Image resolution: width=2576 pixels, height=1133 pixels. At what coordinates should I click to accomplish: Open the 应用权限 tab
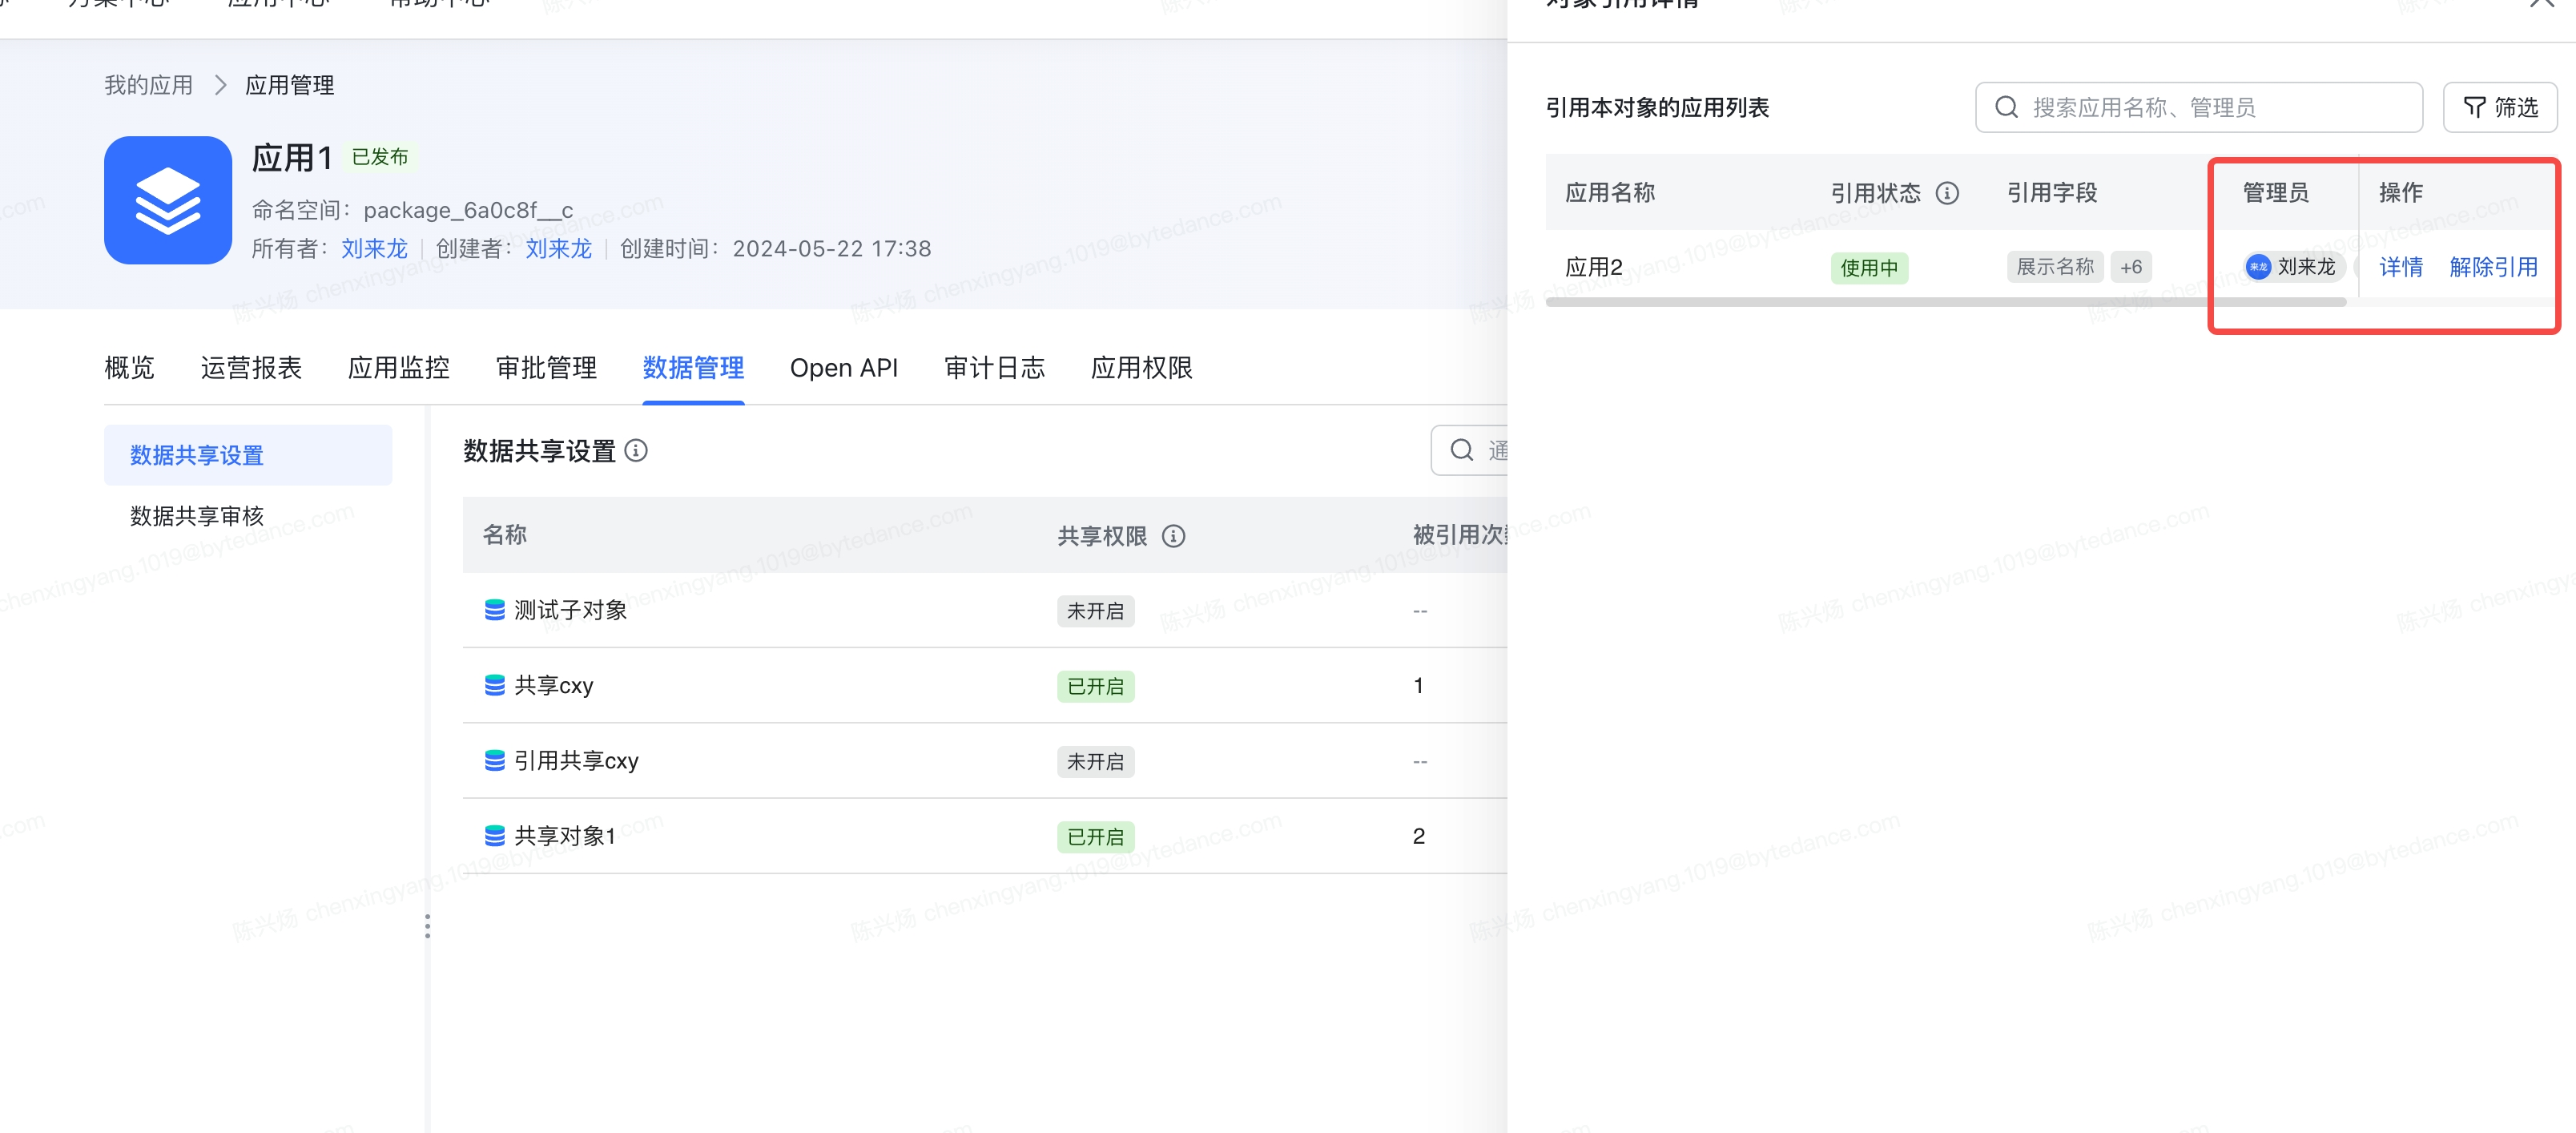tap(1142, 368)
